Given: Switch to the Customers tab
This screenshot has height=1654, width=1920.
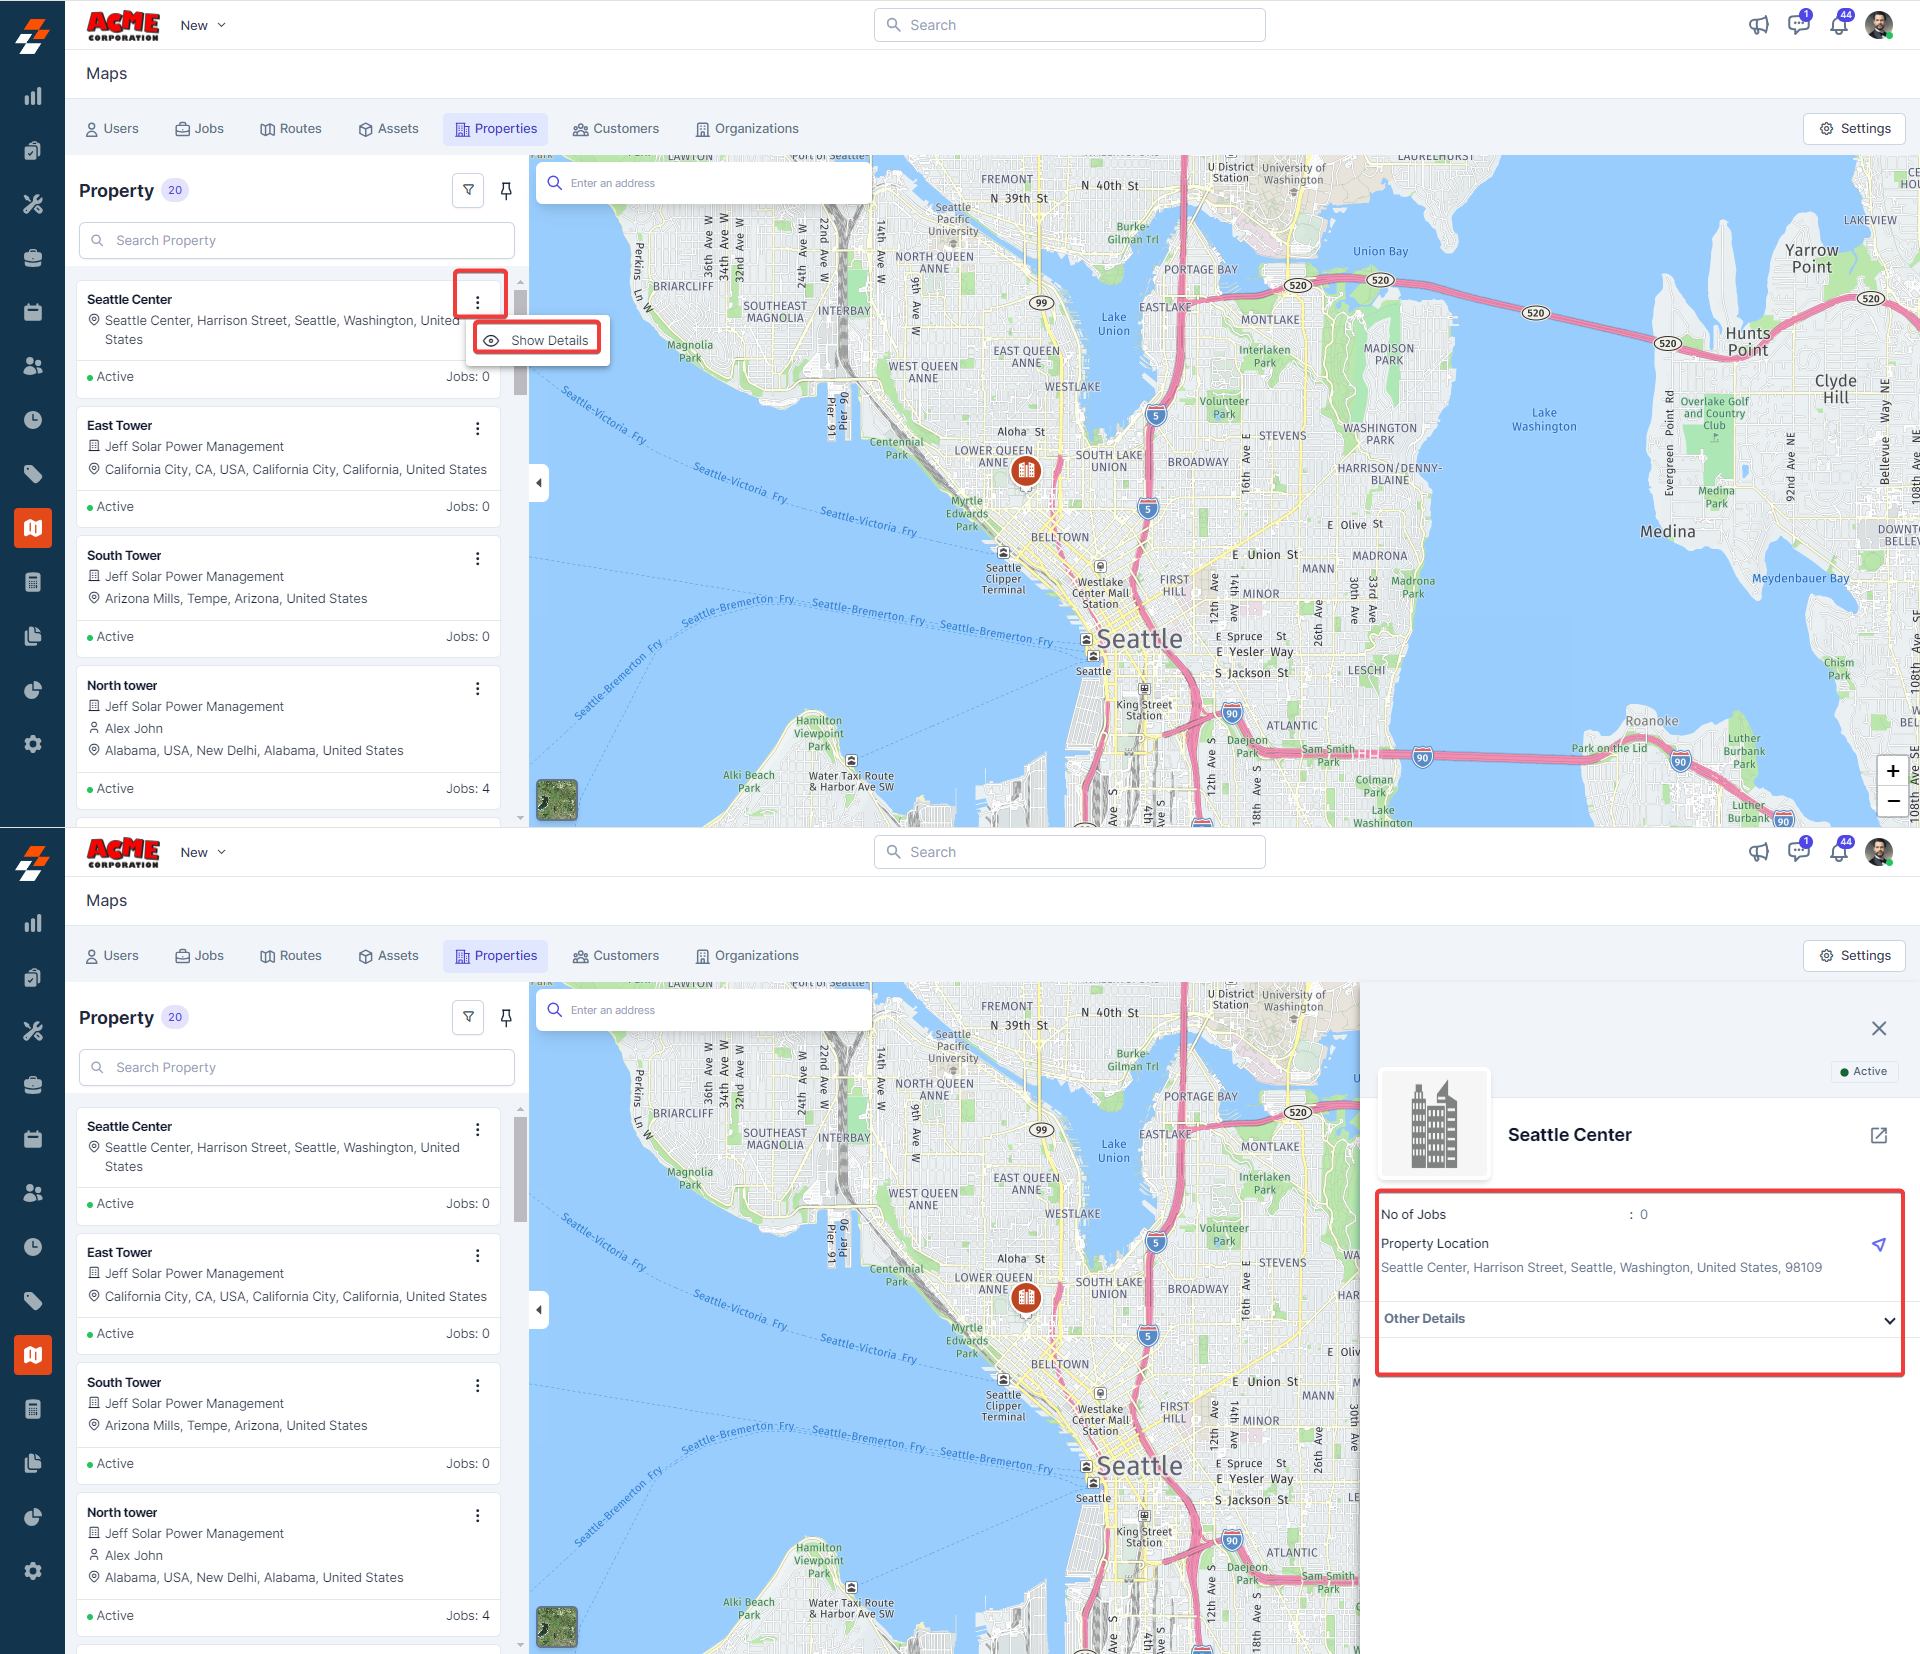Looking at the screenshot, I should tap(616, 129).
